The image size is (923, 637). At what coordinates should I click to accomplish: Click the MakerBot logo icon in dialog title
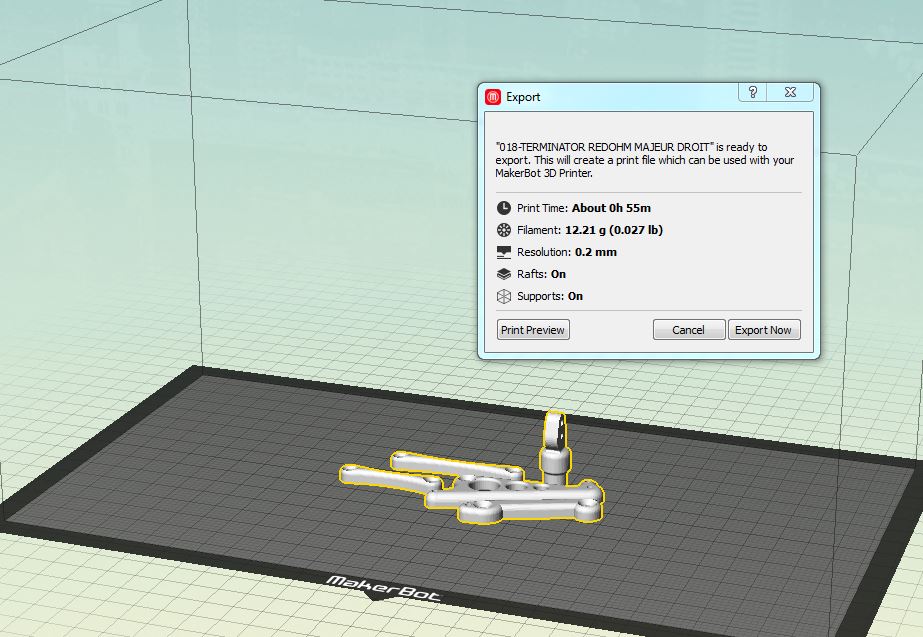tap(493, 97)
